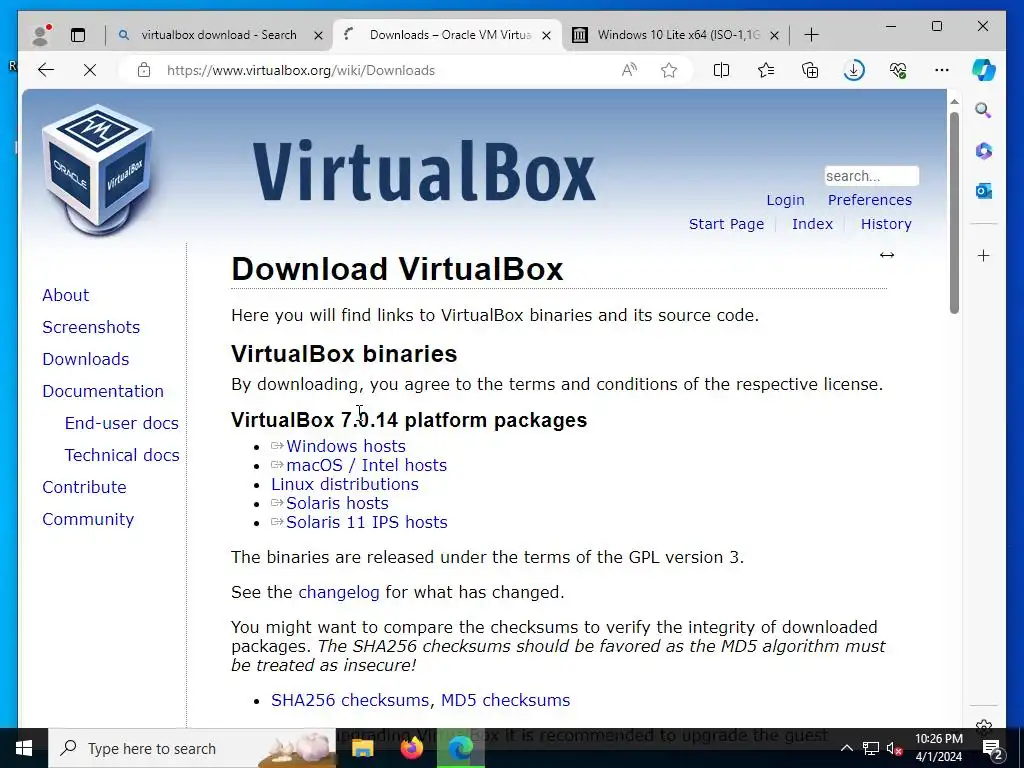Focus the VirtualBox site search field
1024x768 pixels.
871,176
